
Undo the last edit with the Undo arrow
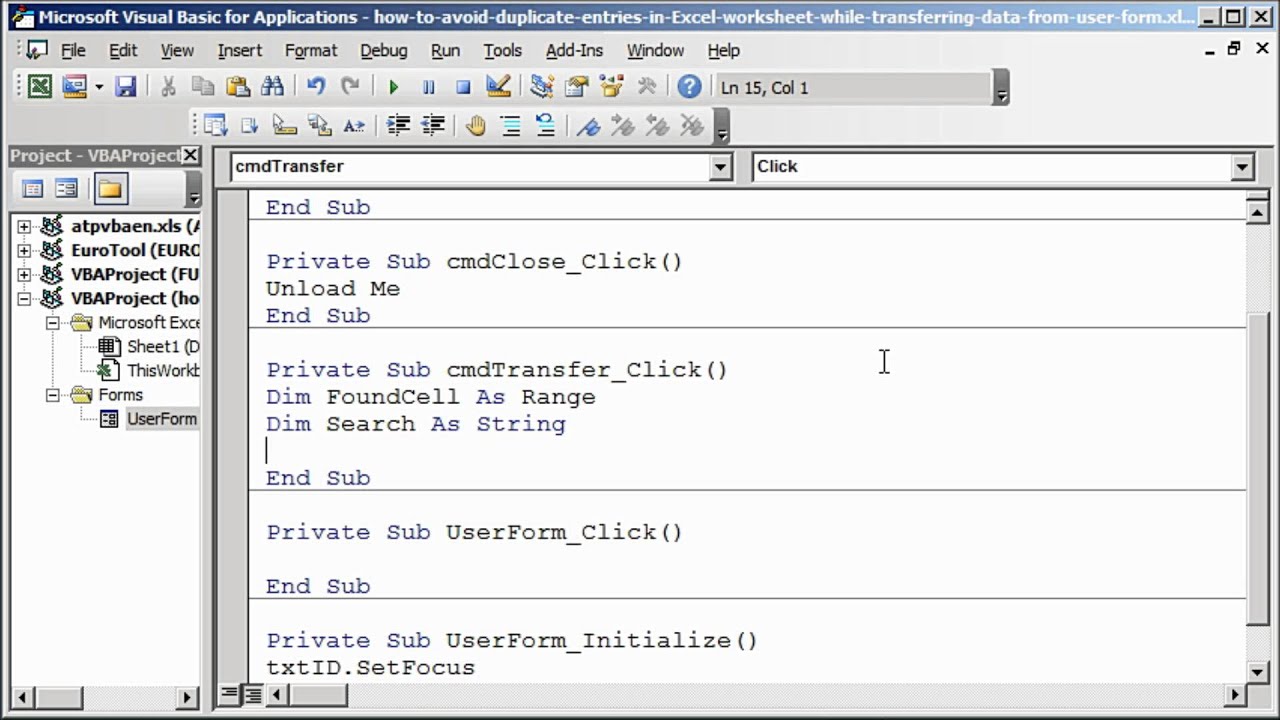click(x=316, y=87)
